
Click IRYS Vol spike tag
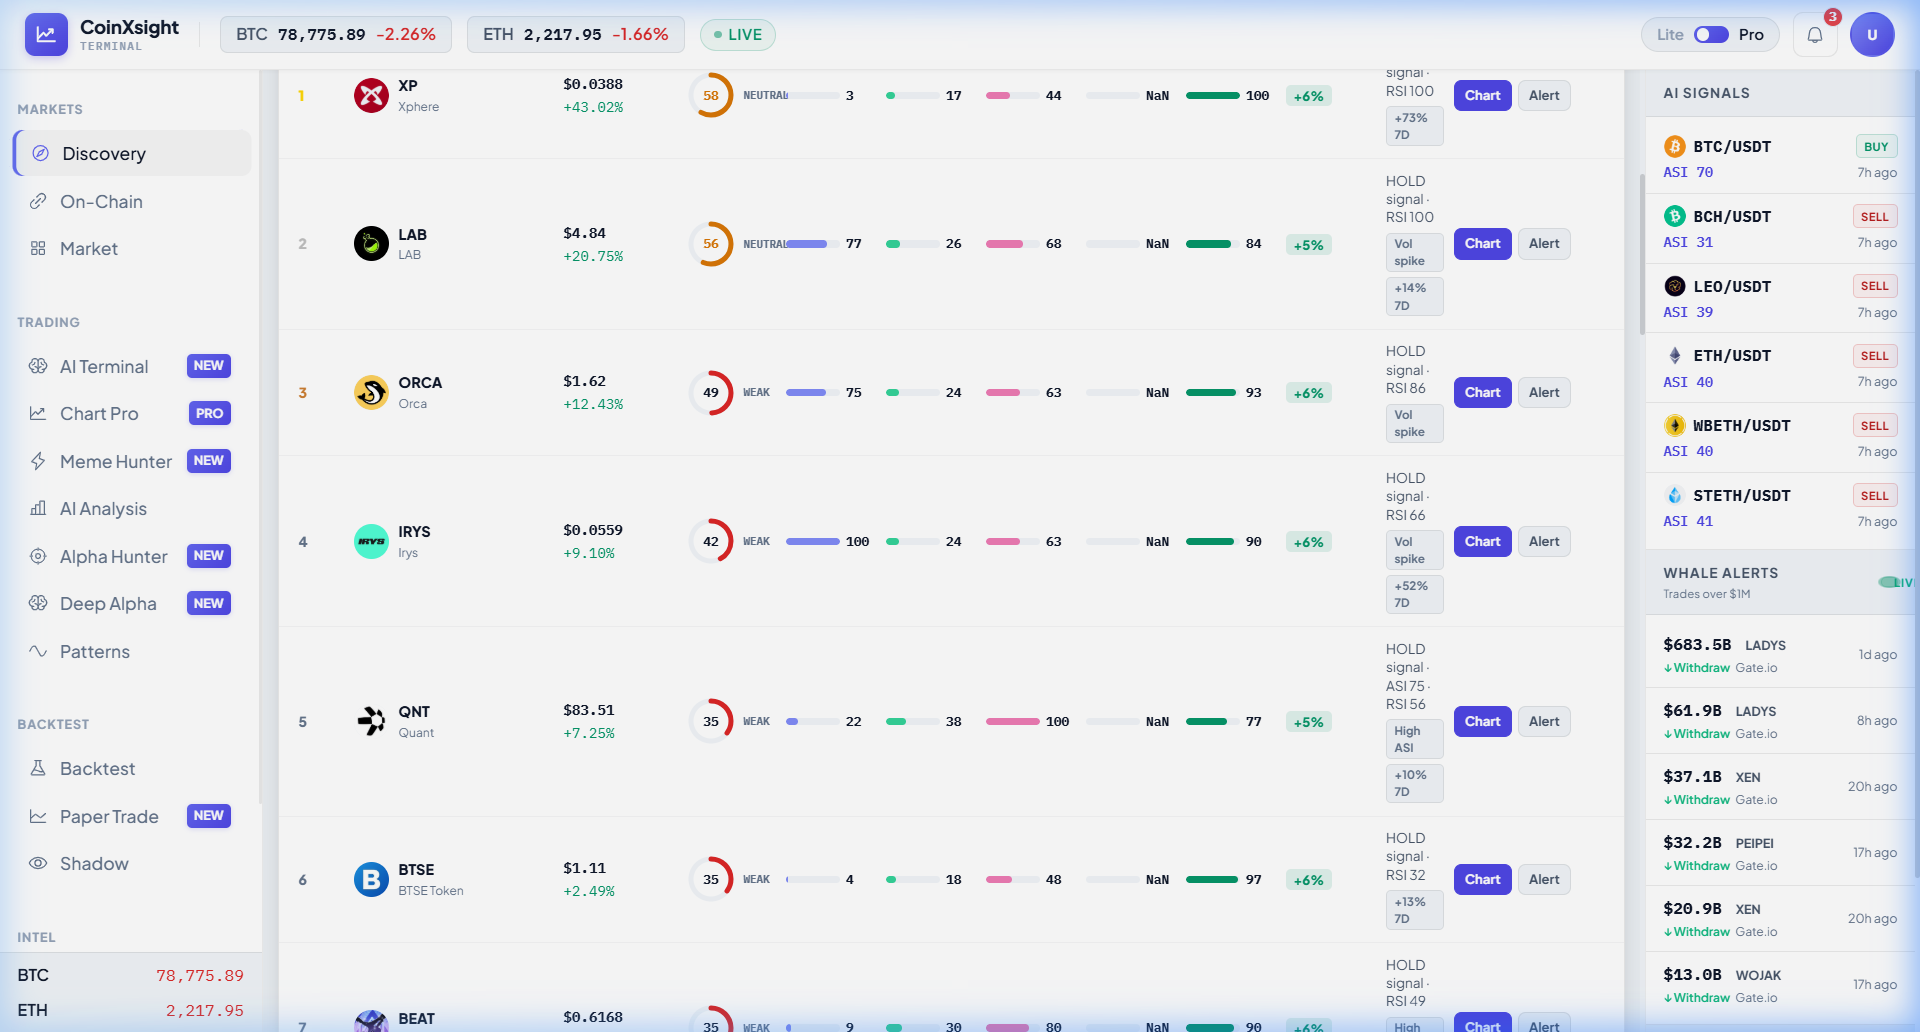click(1414, 551)
